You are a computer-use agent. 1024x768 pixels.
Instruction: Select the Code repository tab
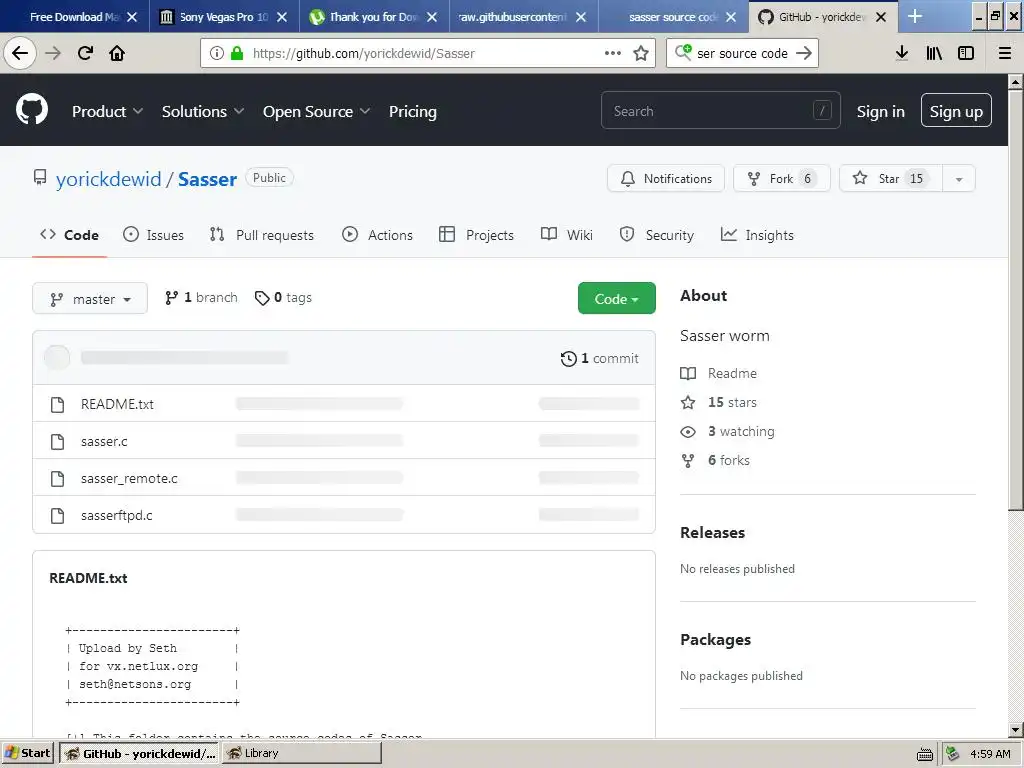69,235
